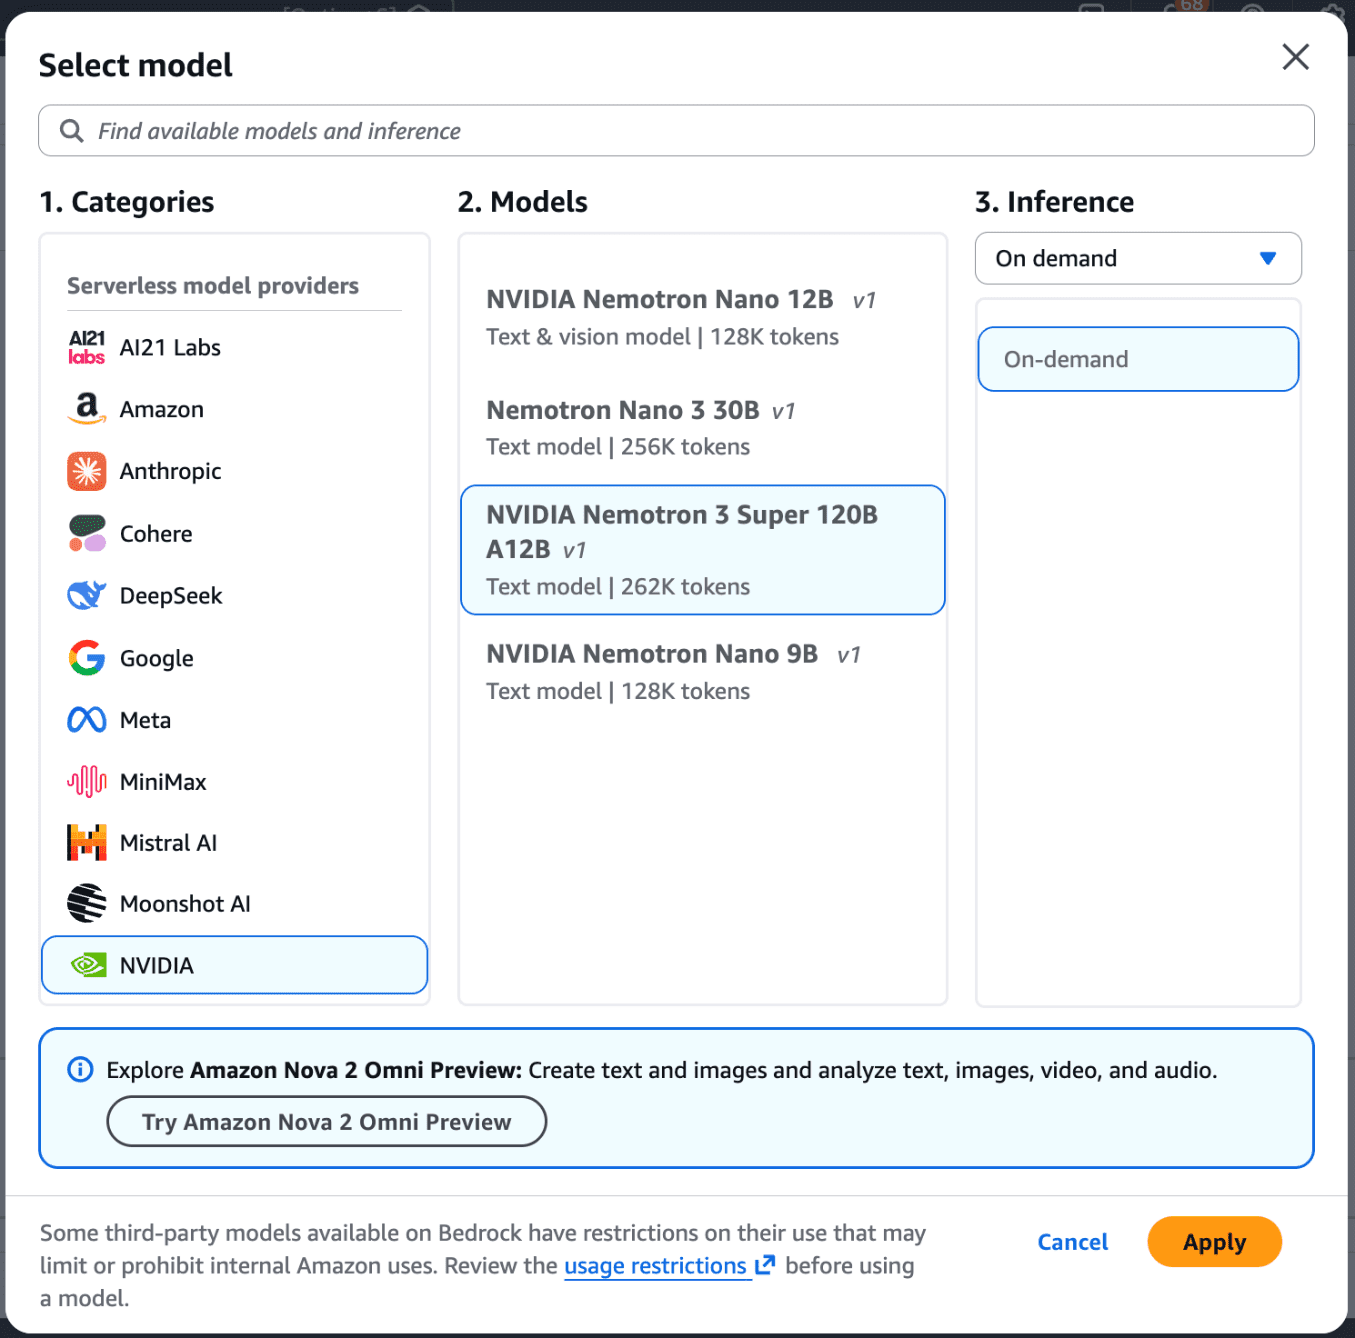Click the Apply button
The height and width of the screenshot is (1338, 1355).
pos(1214,1242)
